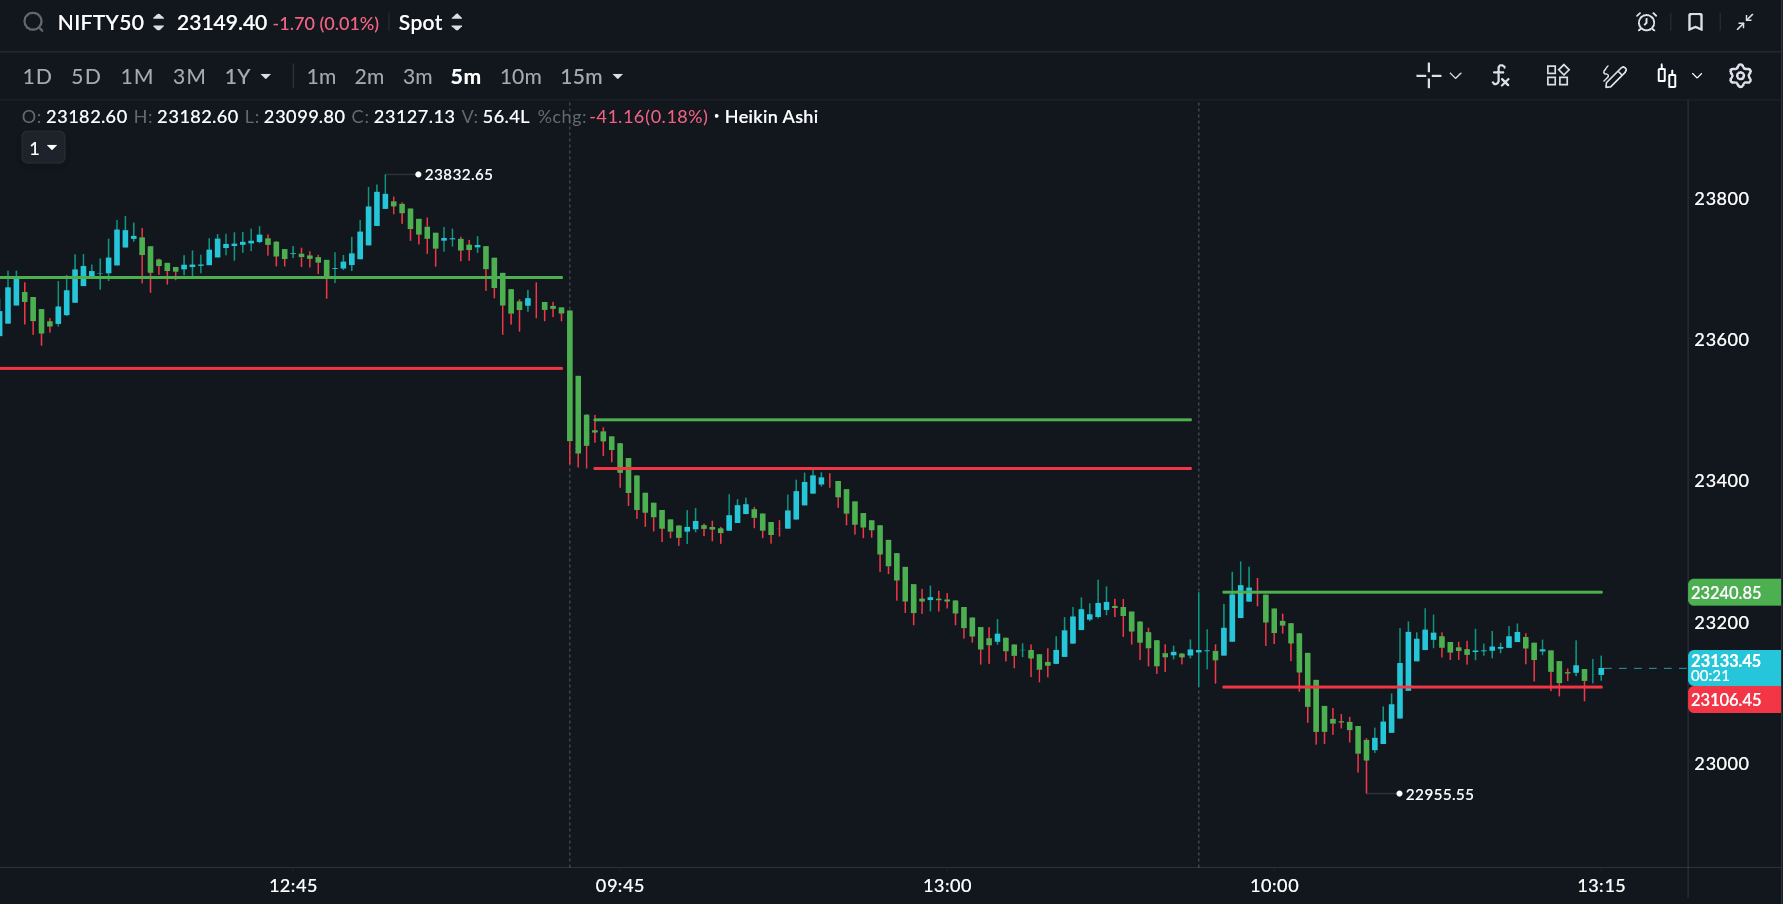Image resolution: width=1783 pixels, height=904 pixels.
Task: Open the 1Y range dropdown
Action: tap(265, 77)
